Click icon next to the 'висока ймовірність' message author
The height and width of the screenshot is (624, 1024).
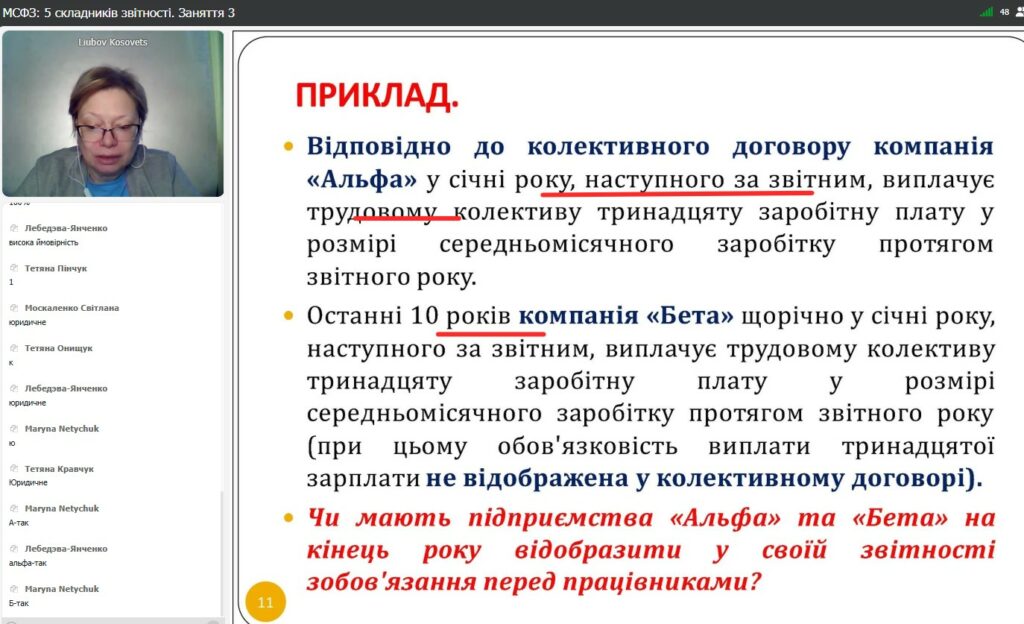(x=14, y=228)
